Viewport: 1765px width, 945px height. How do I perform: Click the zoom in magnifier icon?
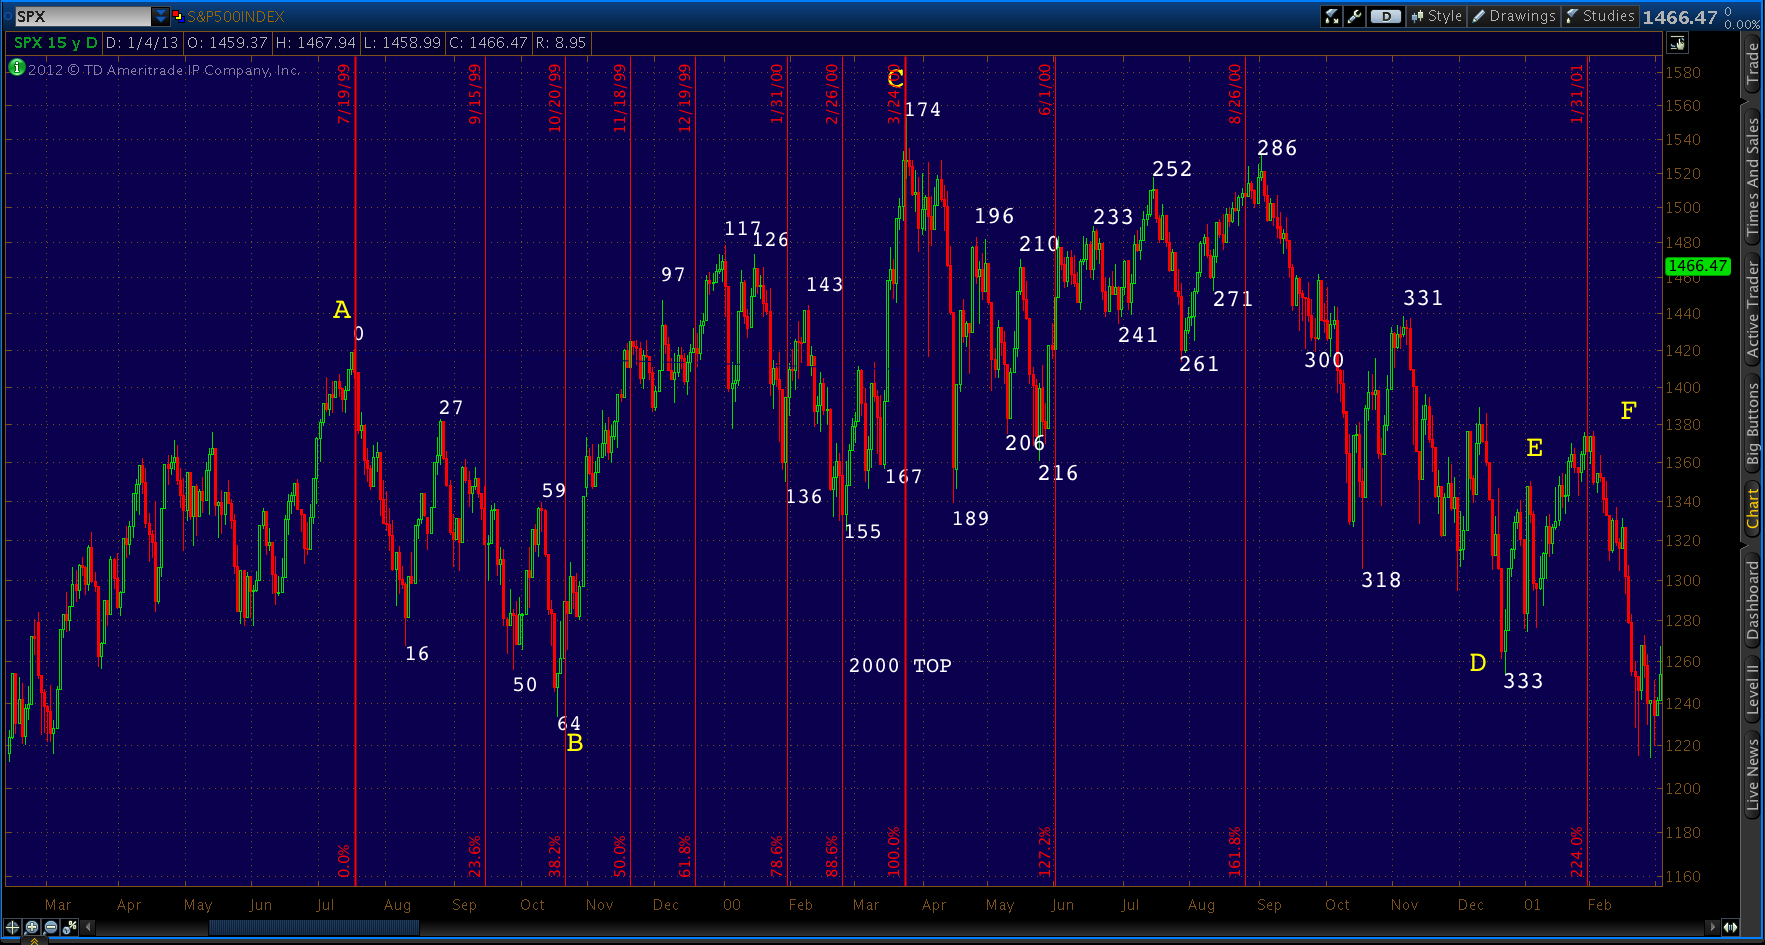(32, 927)
